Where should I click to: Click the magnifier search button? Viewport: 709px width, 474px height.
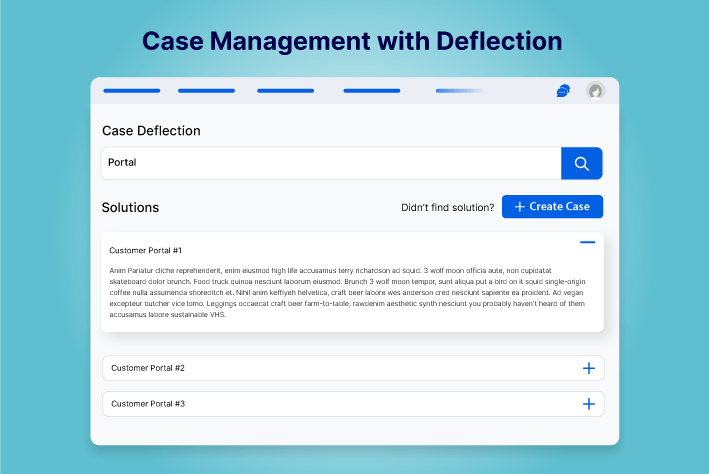581,163
